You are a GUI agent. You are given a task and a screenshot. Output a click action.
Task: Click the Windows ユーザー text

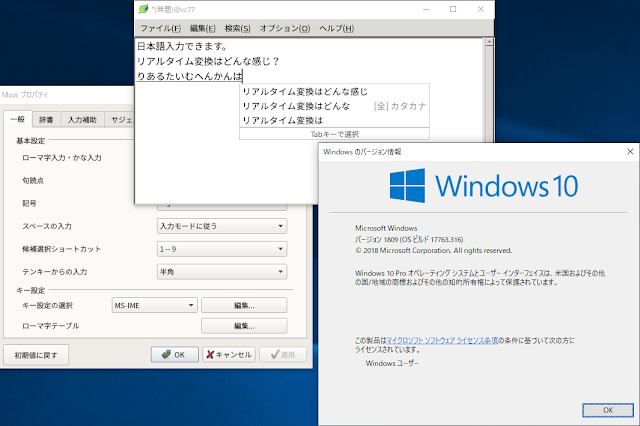(392, 363)
